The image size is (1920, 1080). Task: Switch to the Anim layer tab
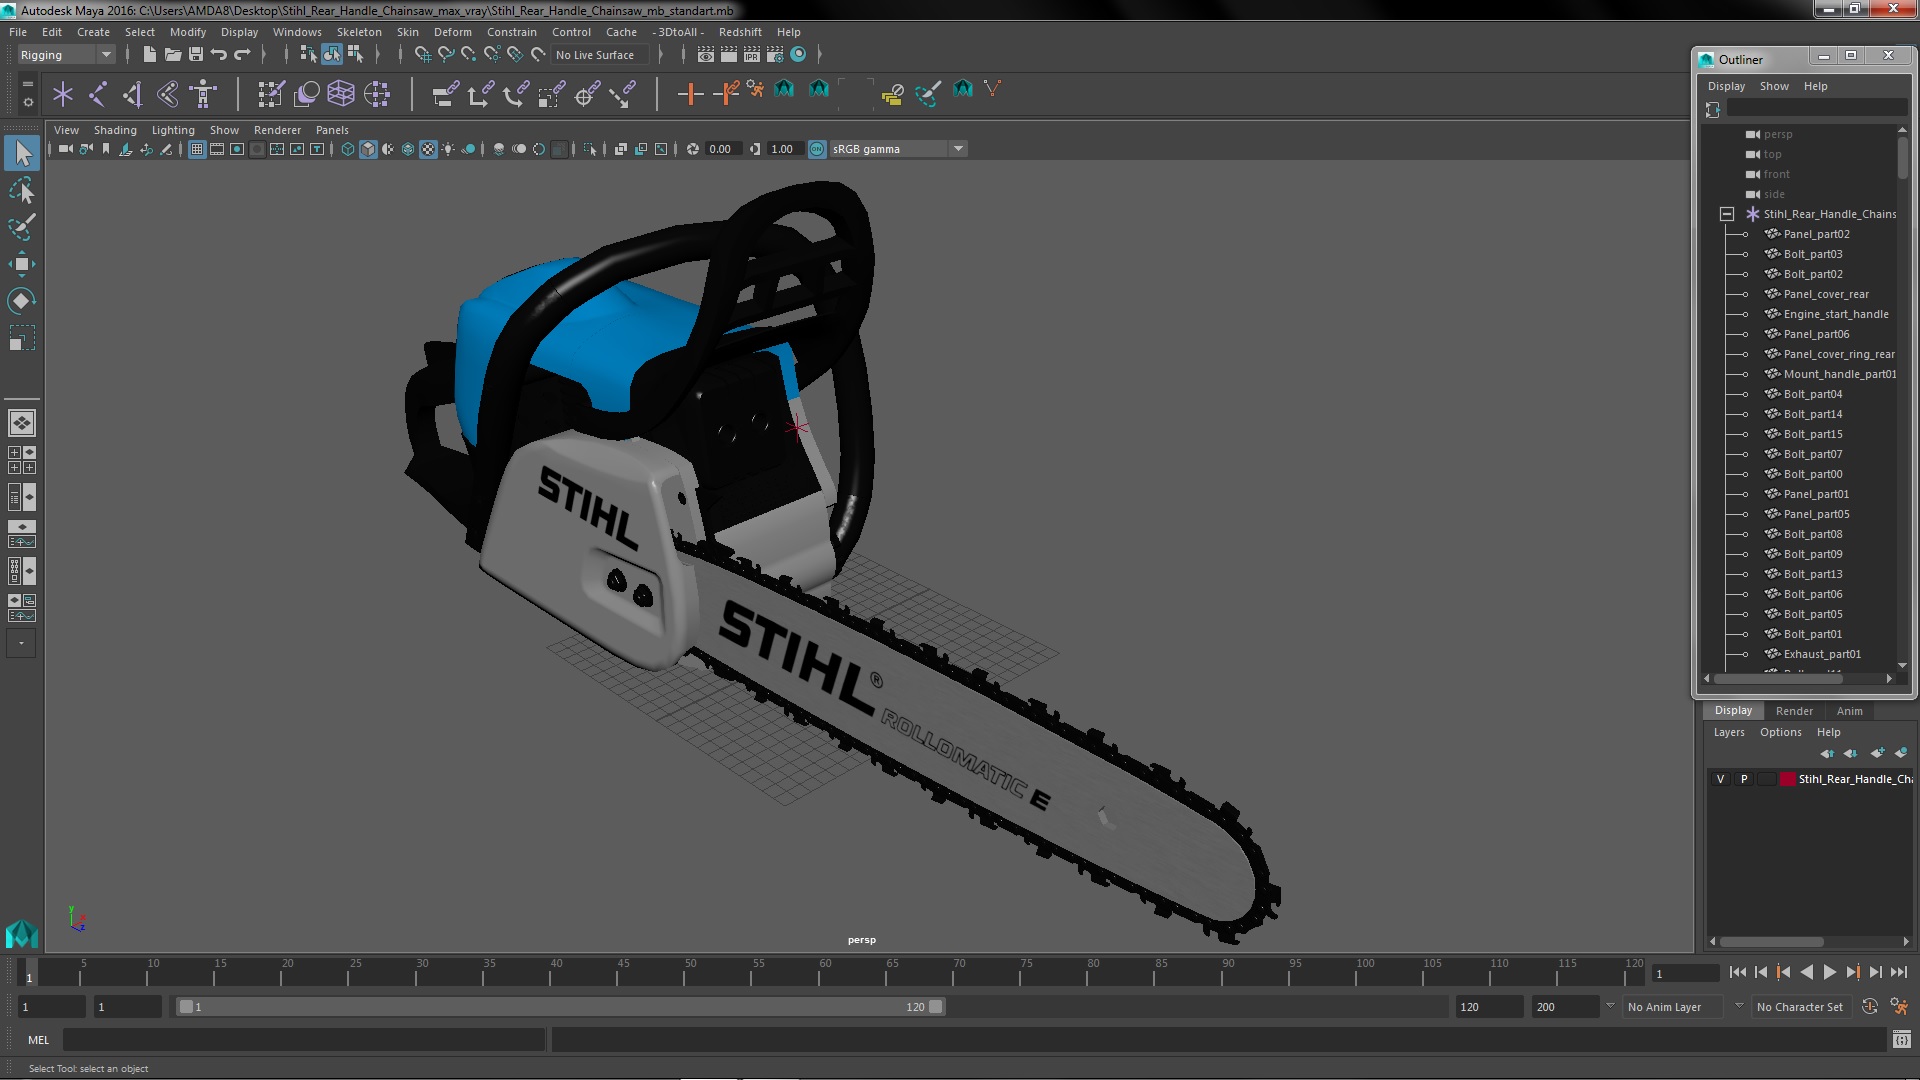click(1849, 711)
